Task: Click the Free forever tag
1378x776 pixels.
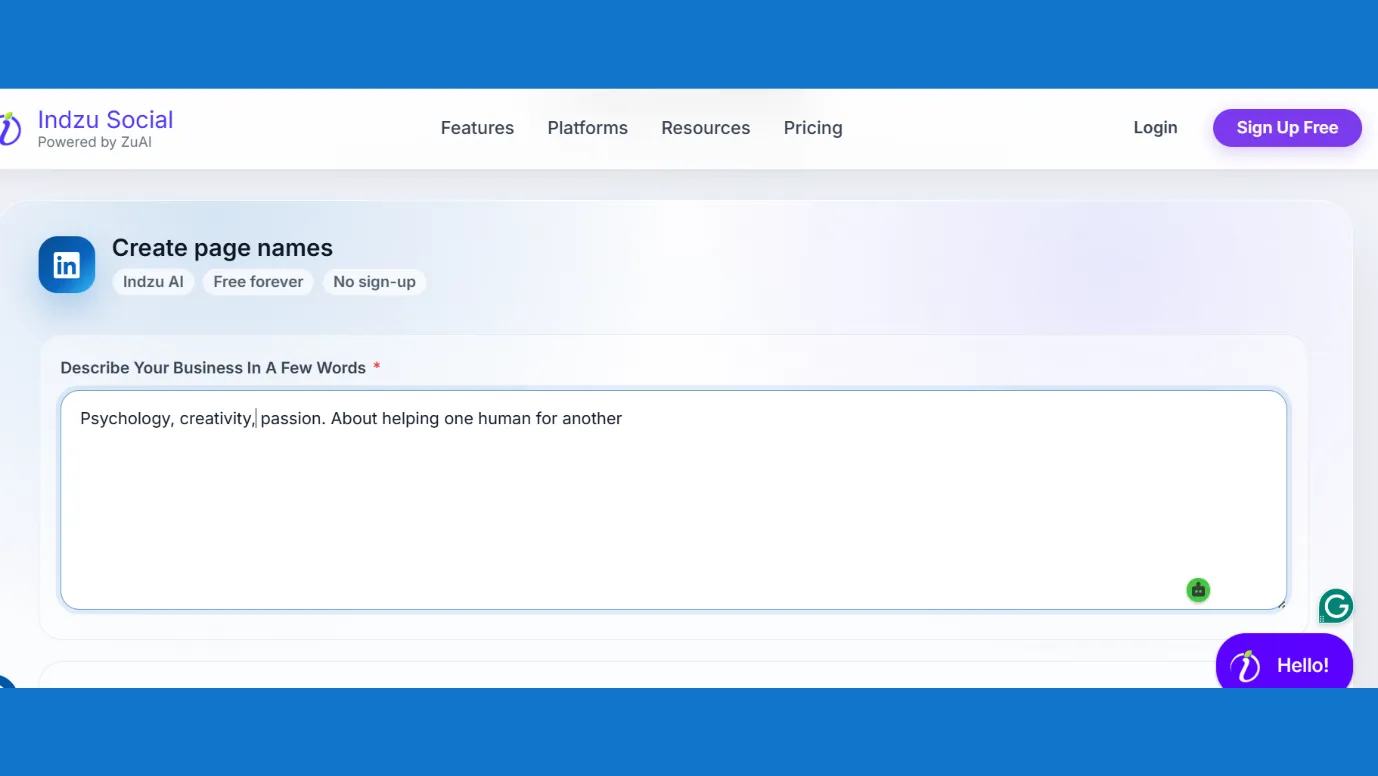Action: [x=258, y=282]
